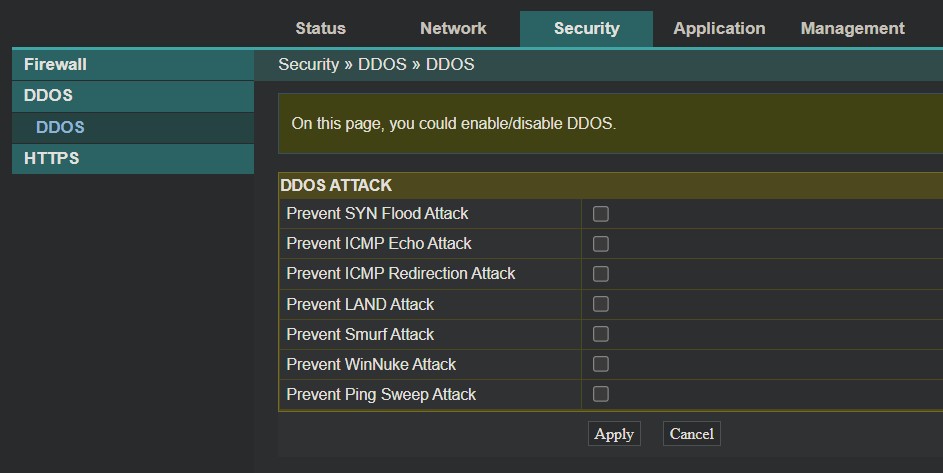
Task: Enable Prevent LAND Attack checkbox
Action: 601,304
